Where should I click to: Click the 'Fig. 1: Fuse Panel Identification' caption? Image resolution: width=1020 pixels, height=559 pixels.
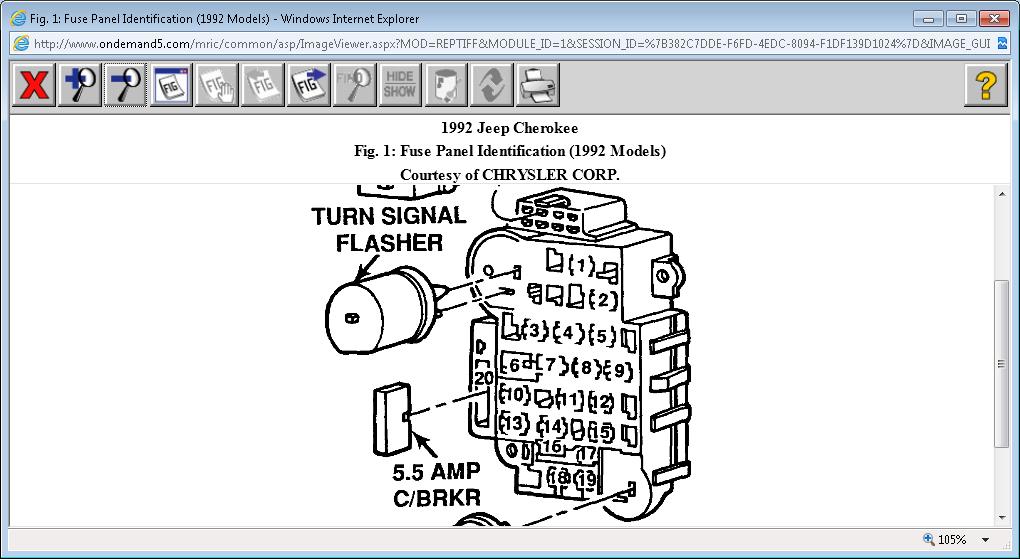point(510,151)
